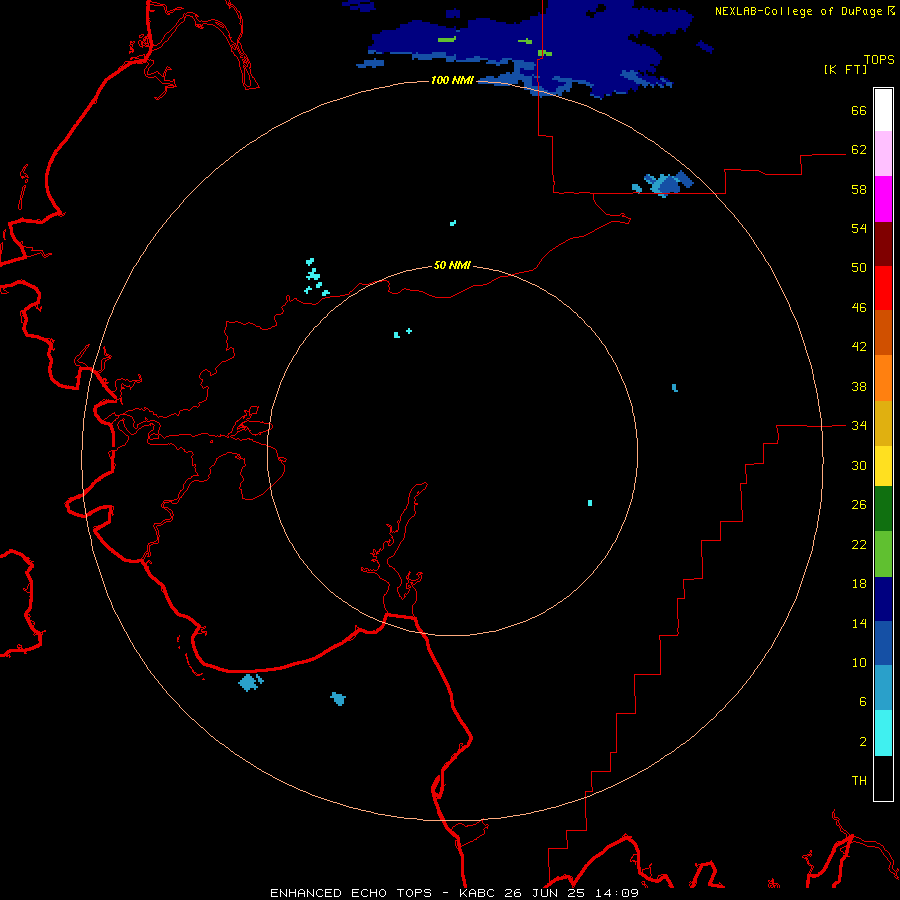Click the KABC station identifier
This screenshot has width=900, height=900.
pyautogui.click(x=478, y=893)
